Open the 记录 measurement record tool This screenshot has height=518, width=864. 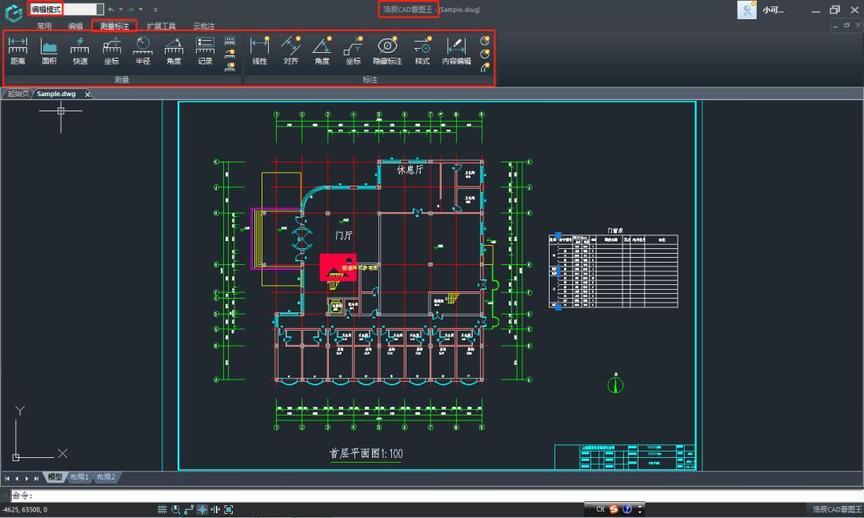205,50
